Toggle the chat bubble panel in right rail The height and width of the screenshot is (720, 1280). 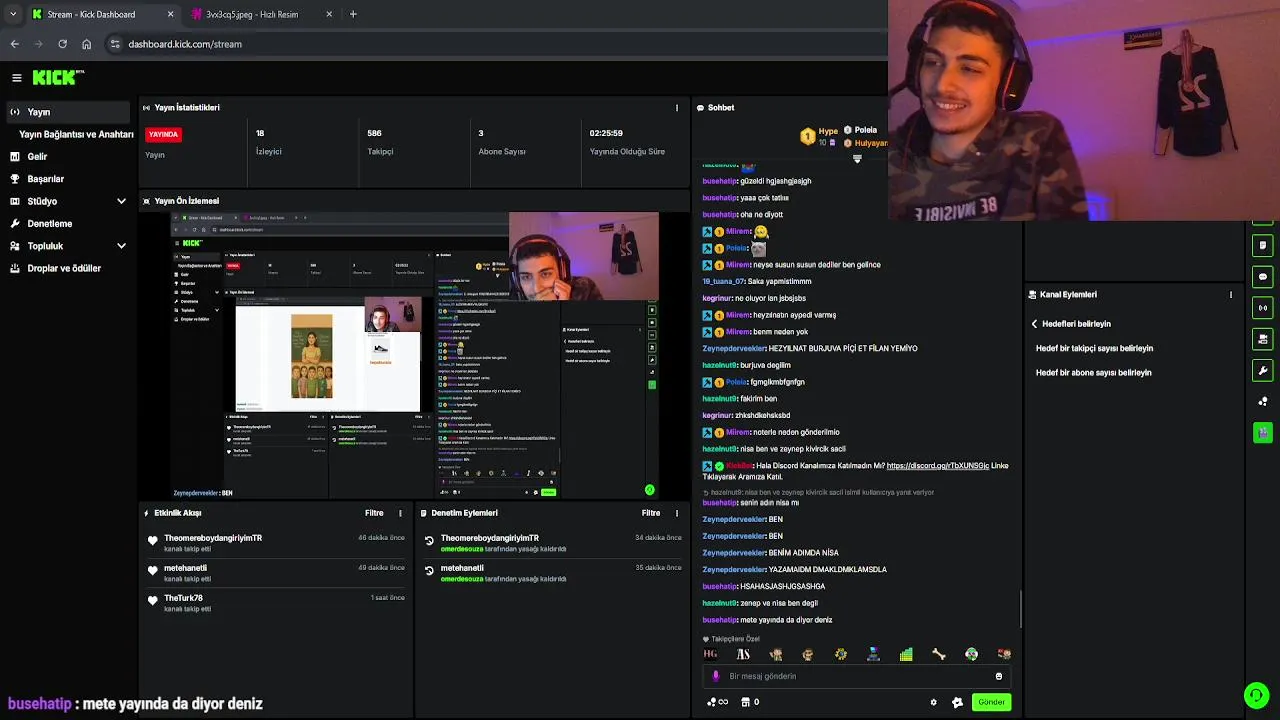[x=1263, y=277]
